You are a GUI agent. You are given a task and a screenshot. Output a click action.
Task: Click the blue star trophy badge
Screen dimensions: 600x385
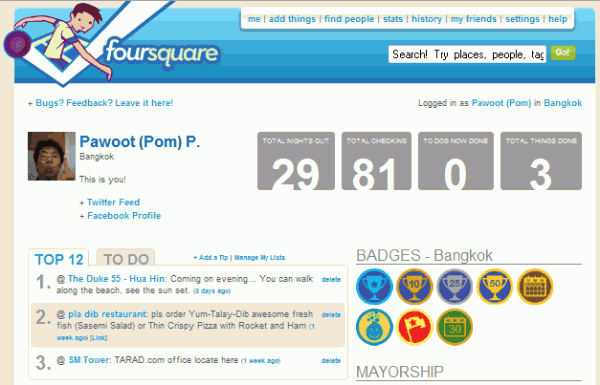tap(374, 287)
